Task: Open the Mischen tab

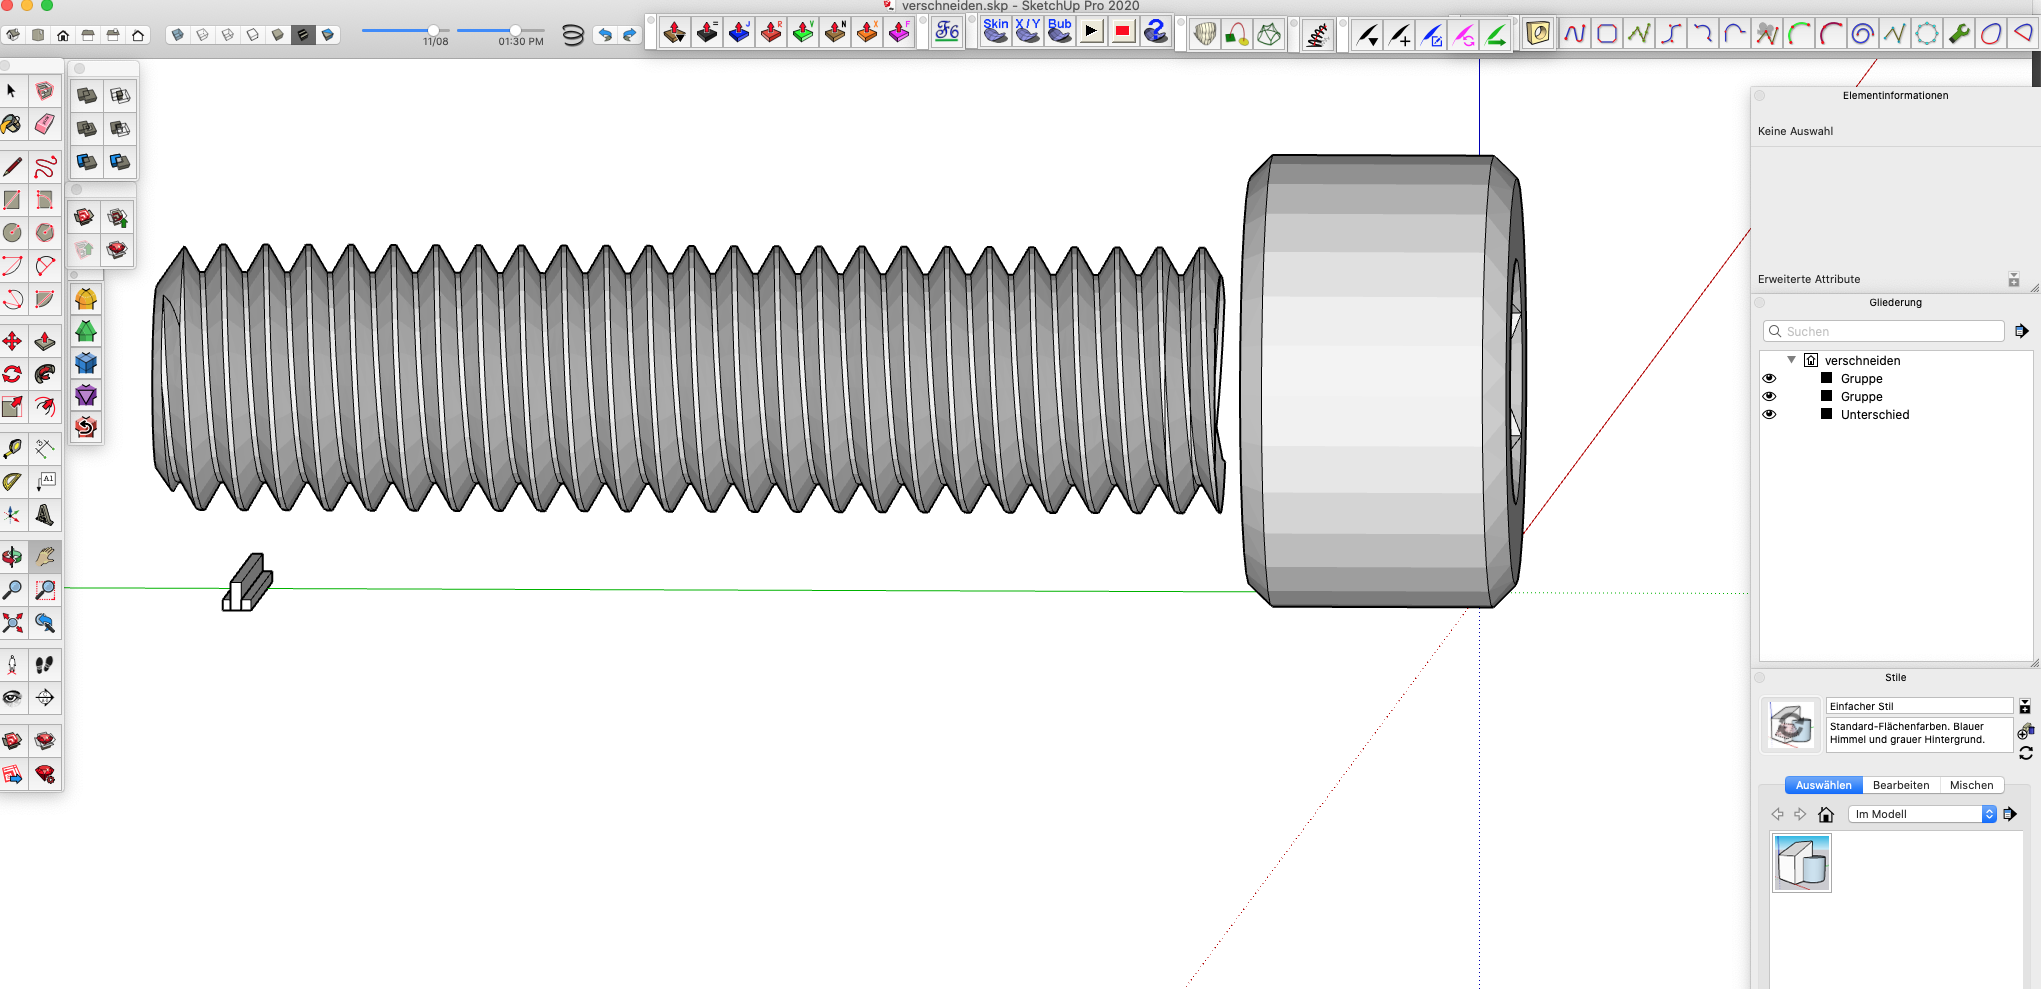Action: [1971, 785]
